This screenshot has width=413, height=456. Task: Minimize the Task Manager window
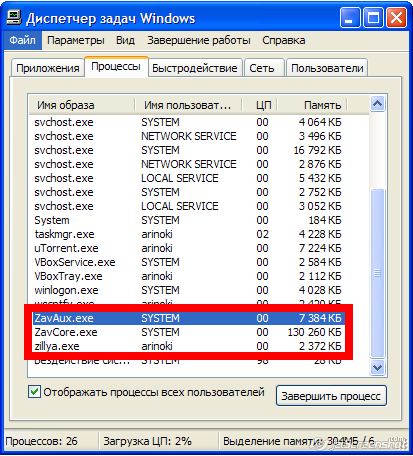[x=350, y=17]
